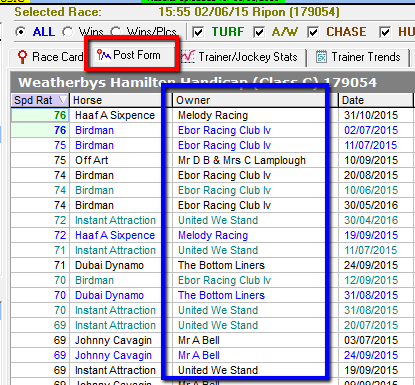The height and width of the screenshot is (385, 415).
Task: Click horse name Off Art
Action: 91,160
